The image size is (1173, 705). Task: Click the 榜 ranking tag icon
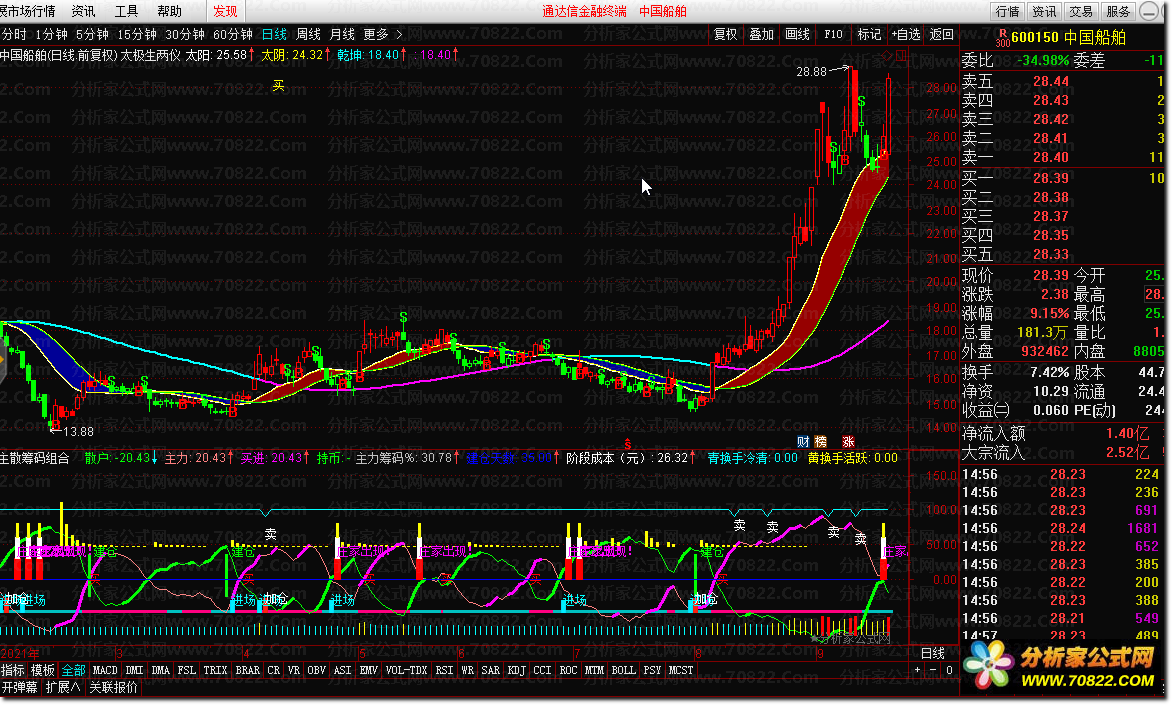click(x=821, y=442)
